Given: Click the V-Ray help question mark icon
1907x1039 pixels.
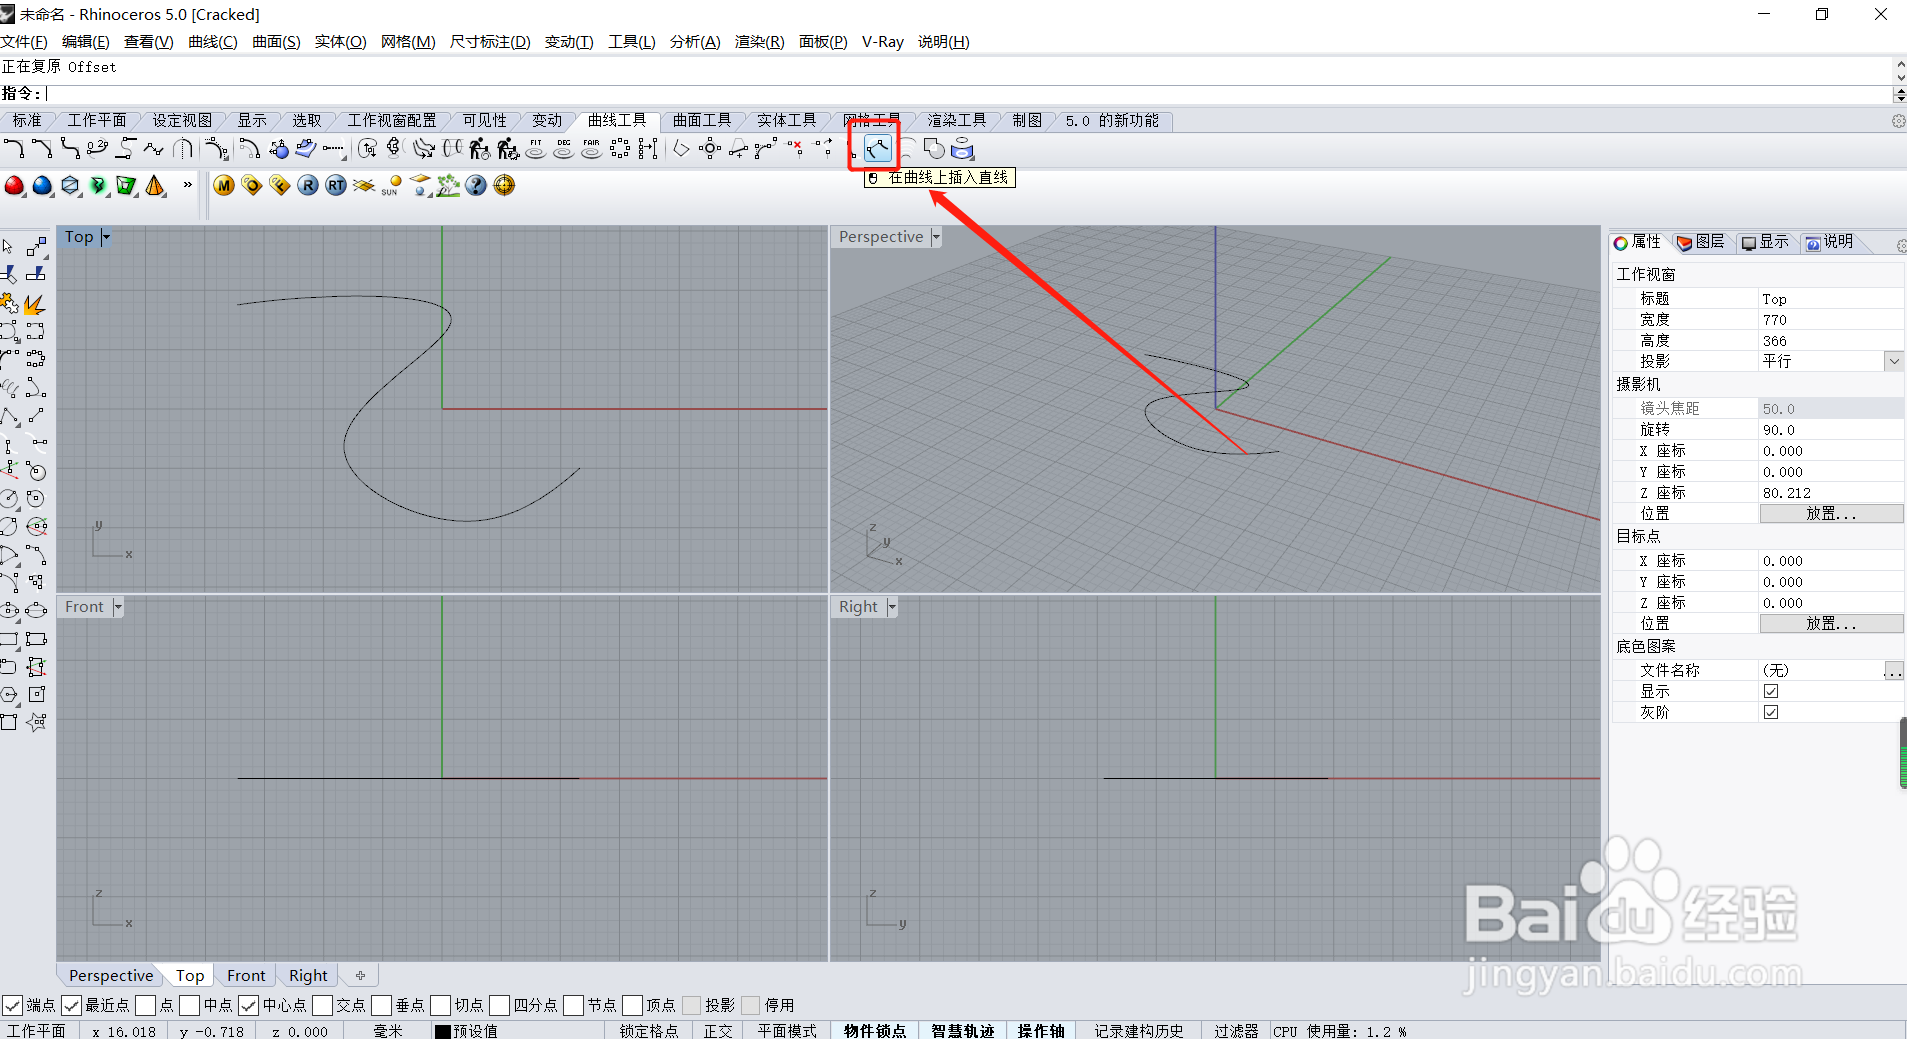Looking at the screenshot, I should [476, 186].
